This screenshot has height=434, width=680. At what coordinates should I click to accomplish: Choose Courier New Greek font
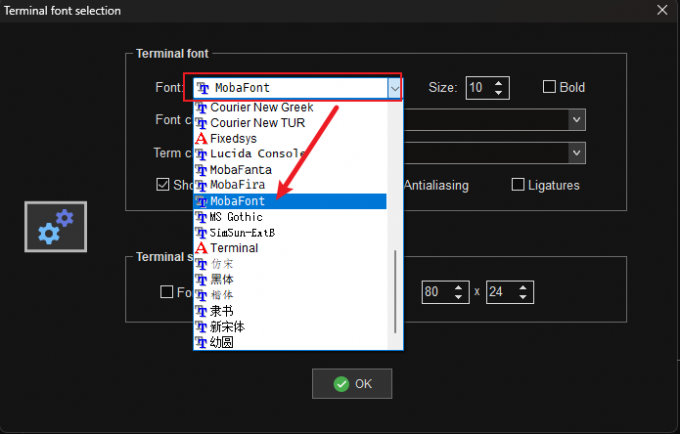pyautogui.click(x=290, y=107)
